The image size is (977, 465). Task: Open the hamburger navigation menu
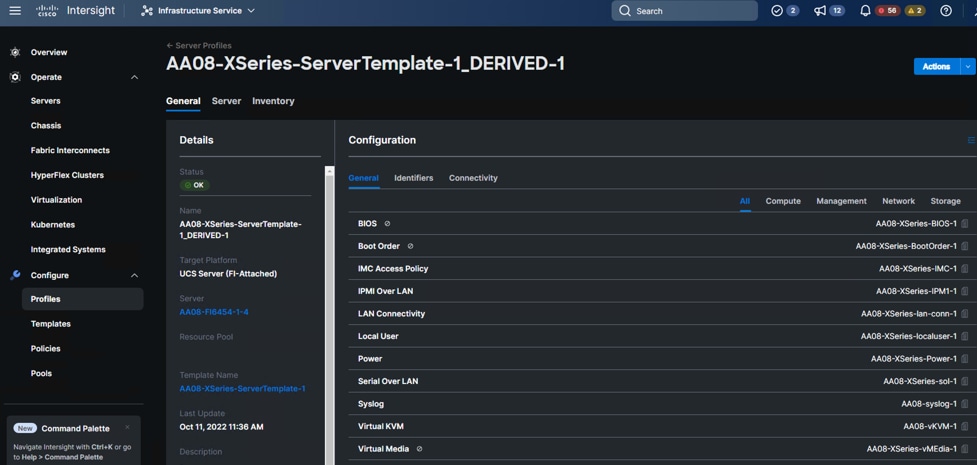(x=15, y=11)
